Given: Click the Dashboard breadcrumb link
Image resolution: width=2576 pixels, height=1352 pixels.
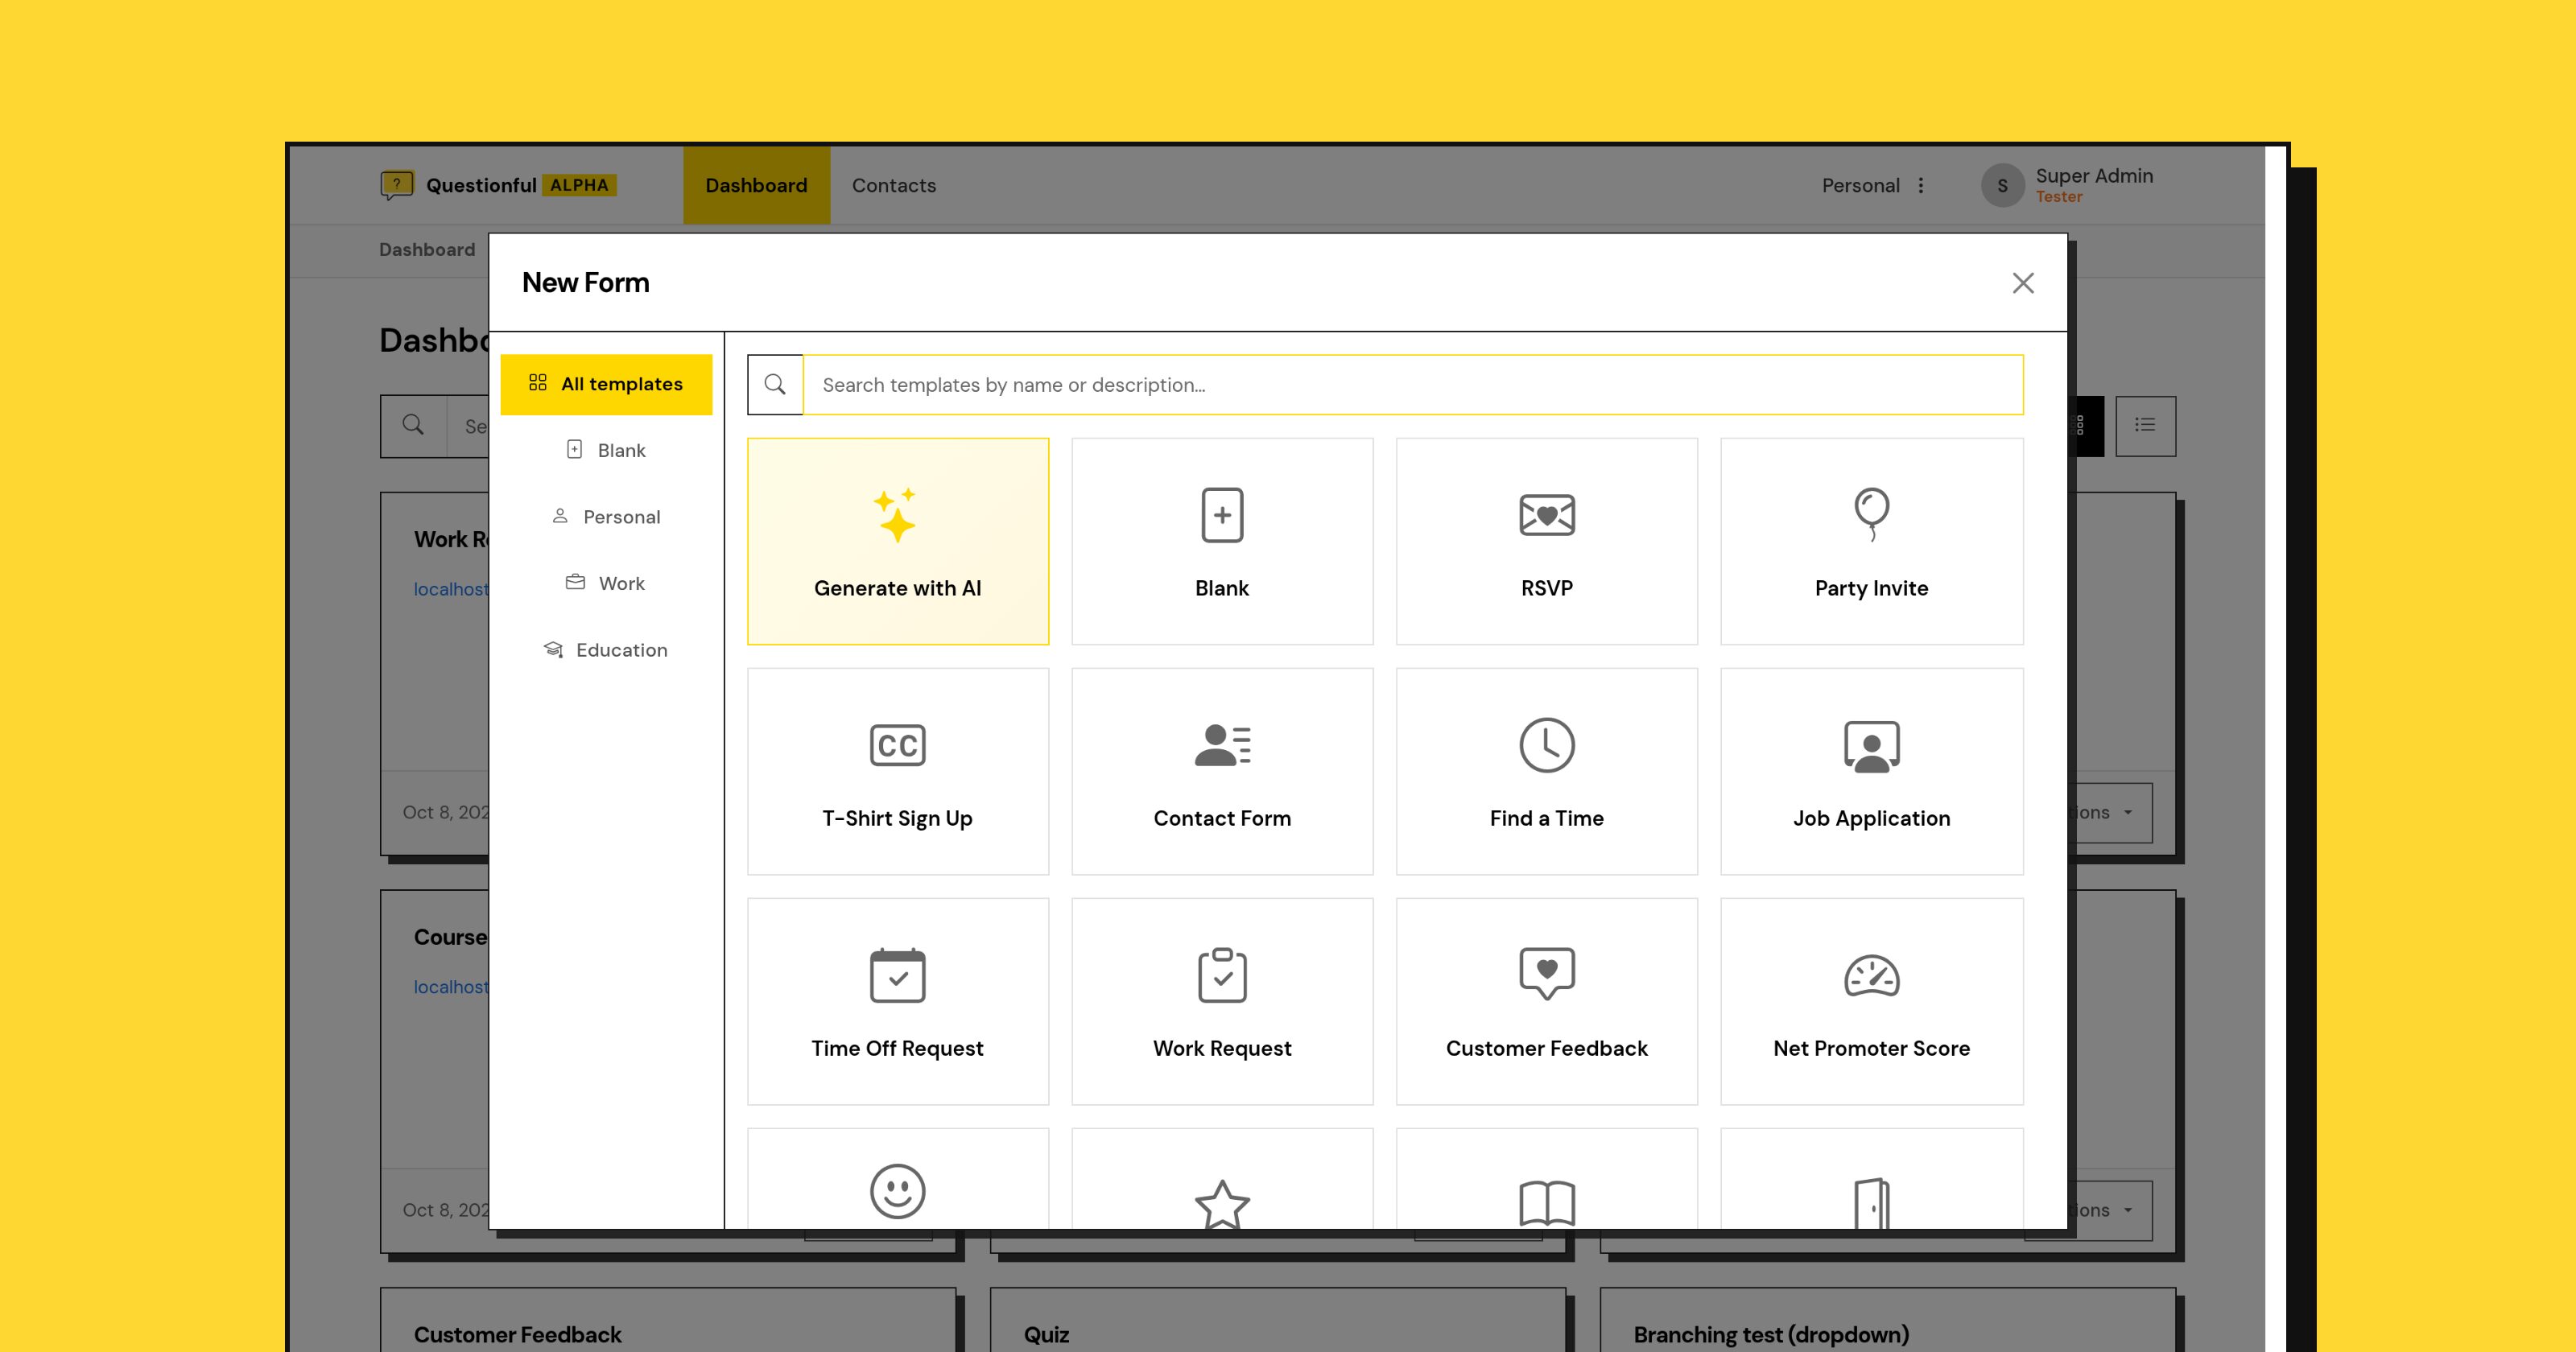Looking at the screenshot, I should (427, 250).
